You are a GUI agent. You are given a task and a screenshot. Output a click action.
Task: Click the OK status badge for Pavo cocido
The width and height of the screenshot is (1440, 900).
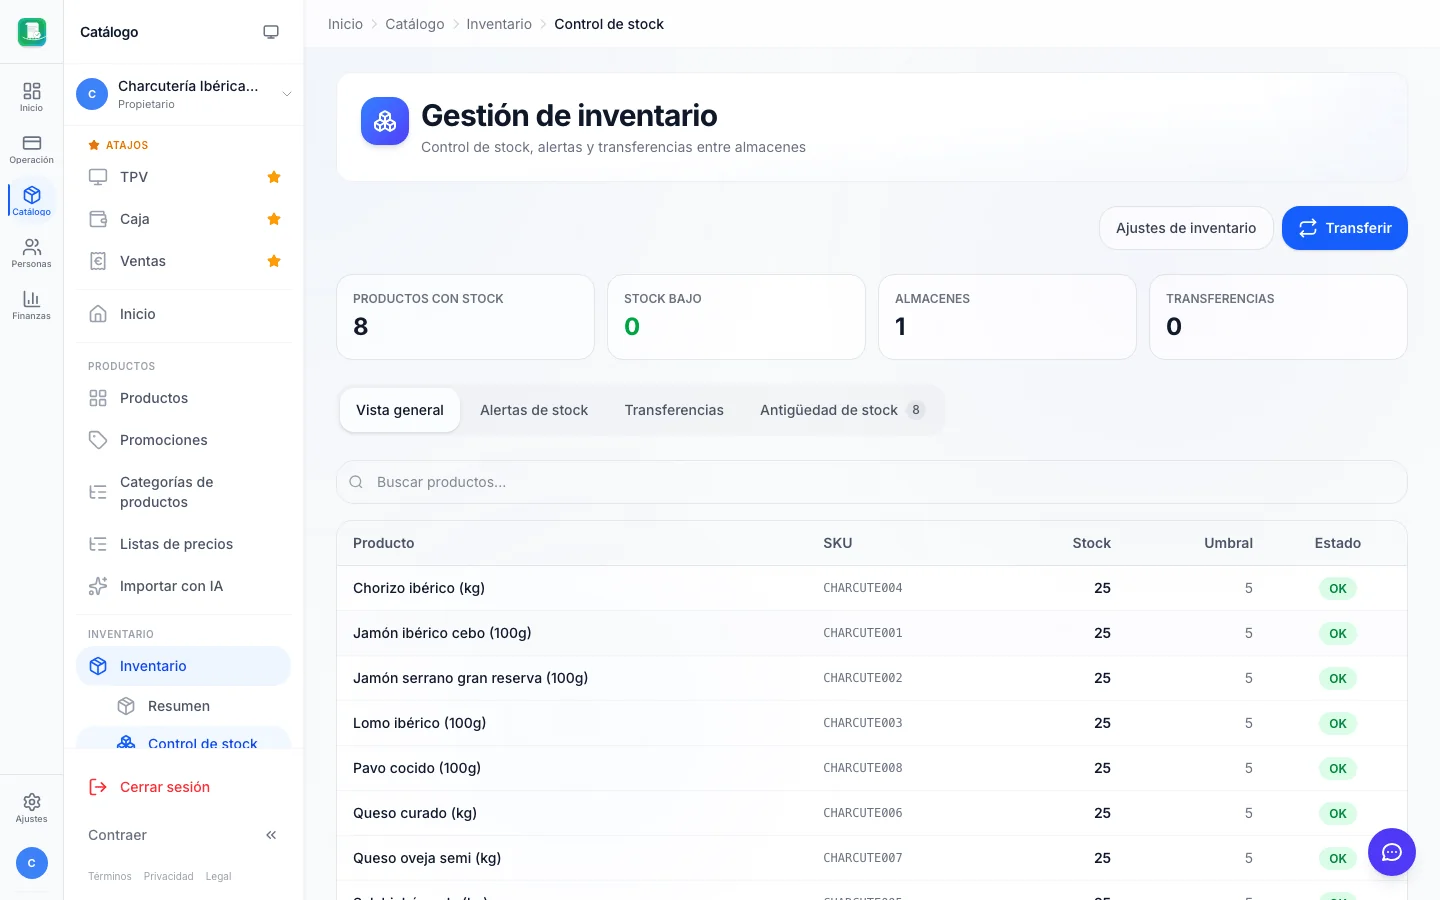point(1338,768)
